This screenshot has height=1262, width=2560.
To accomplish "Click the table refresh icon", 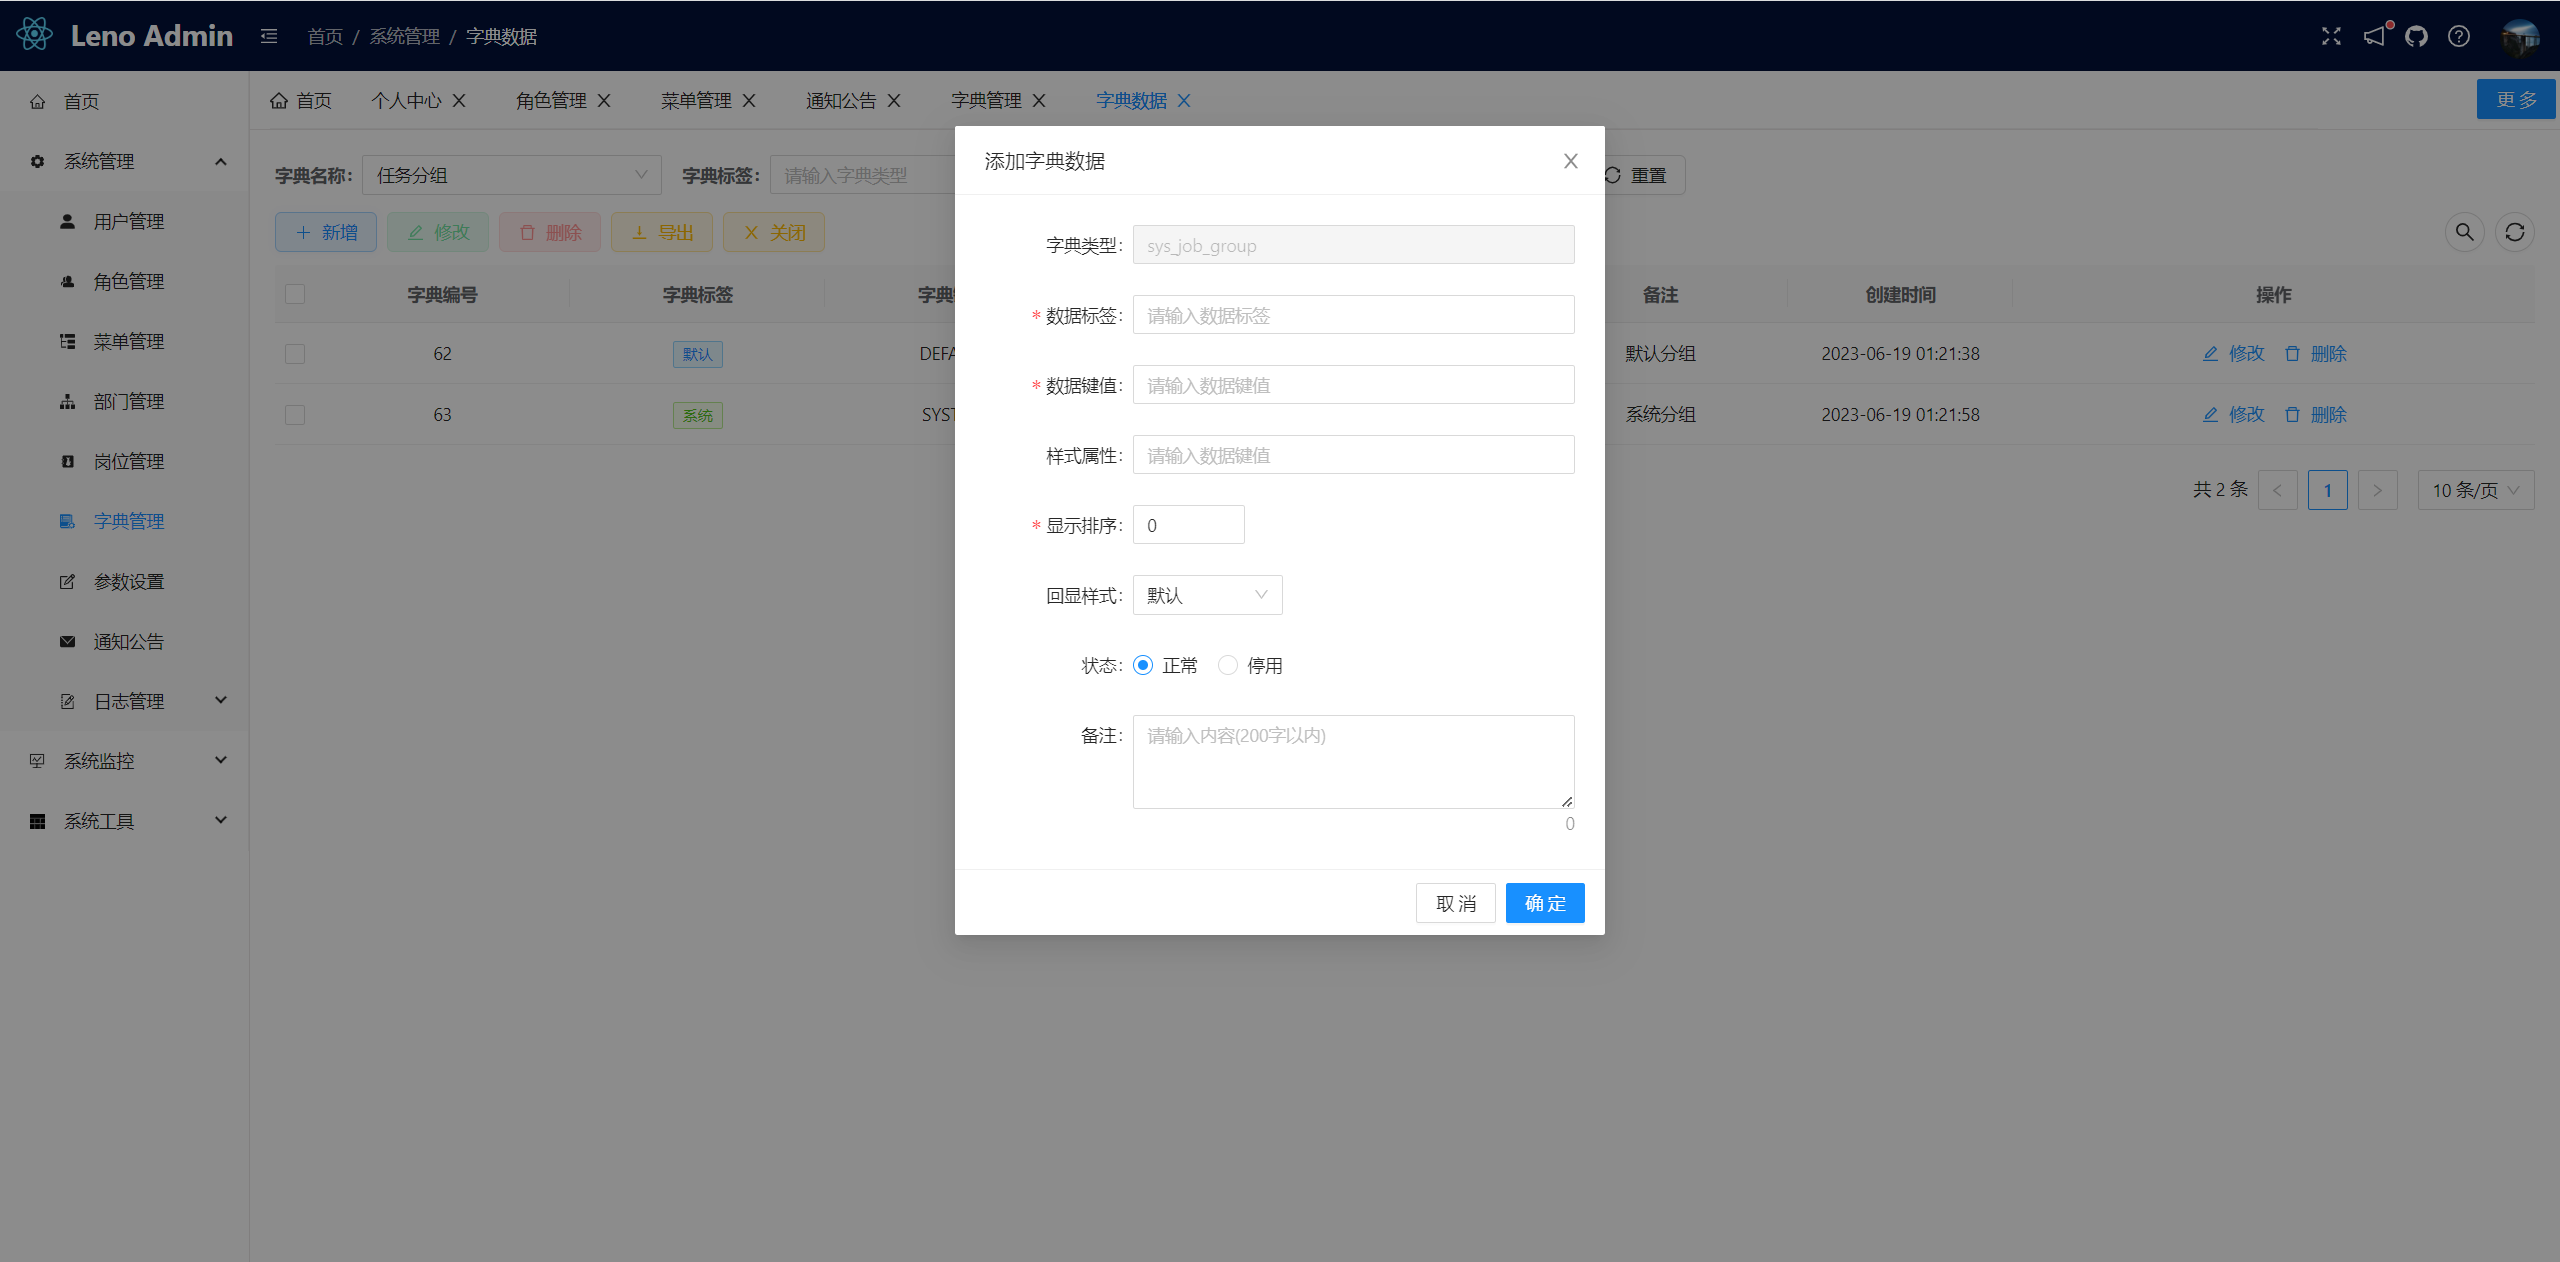I will (x=2514, y=232).
